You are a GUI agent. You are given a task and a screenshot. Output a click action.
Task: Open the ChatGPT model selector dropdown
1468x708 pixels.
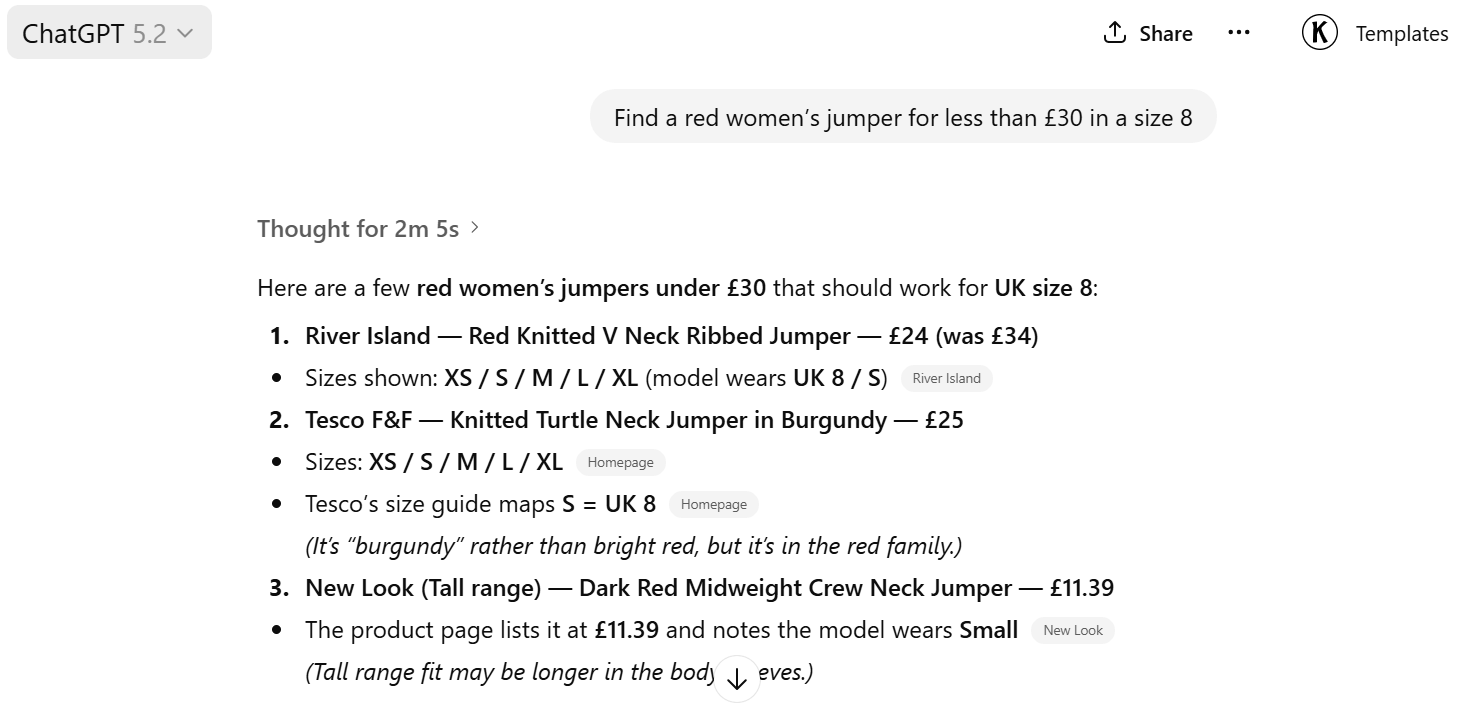click(108, 32)
